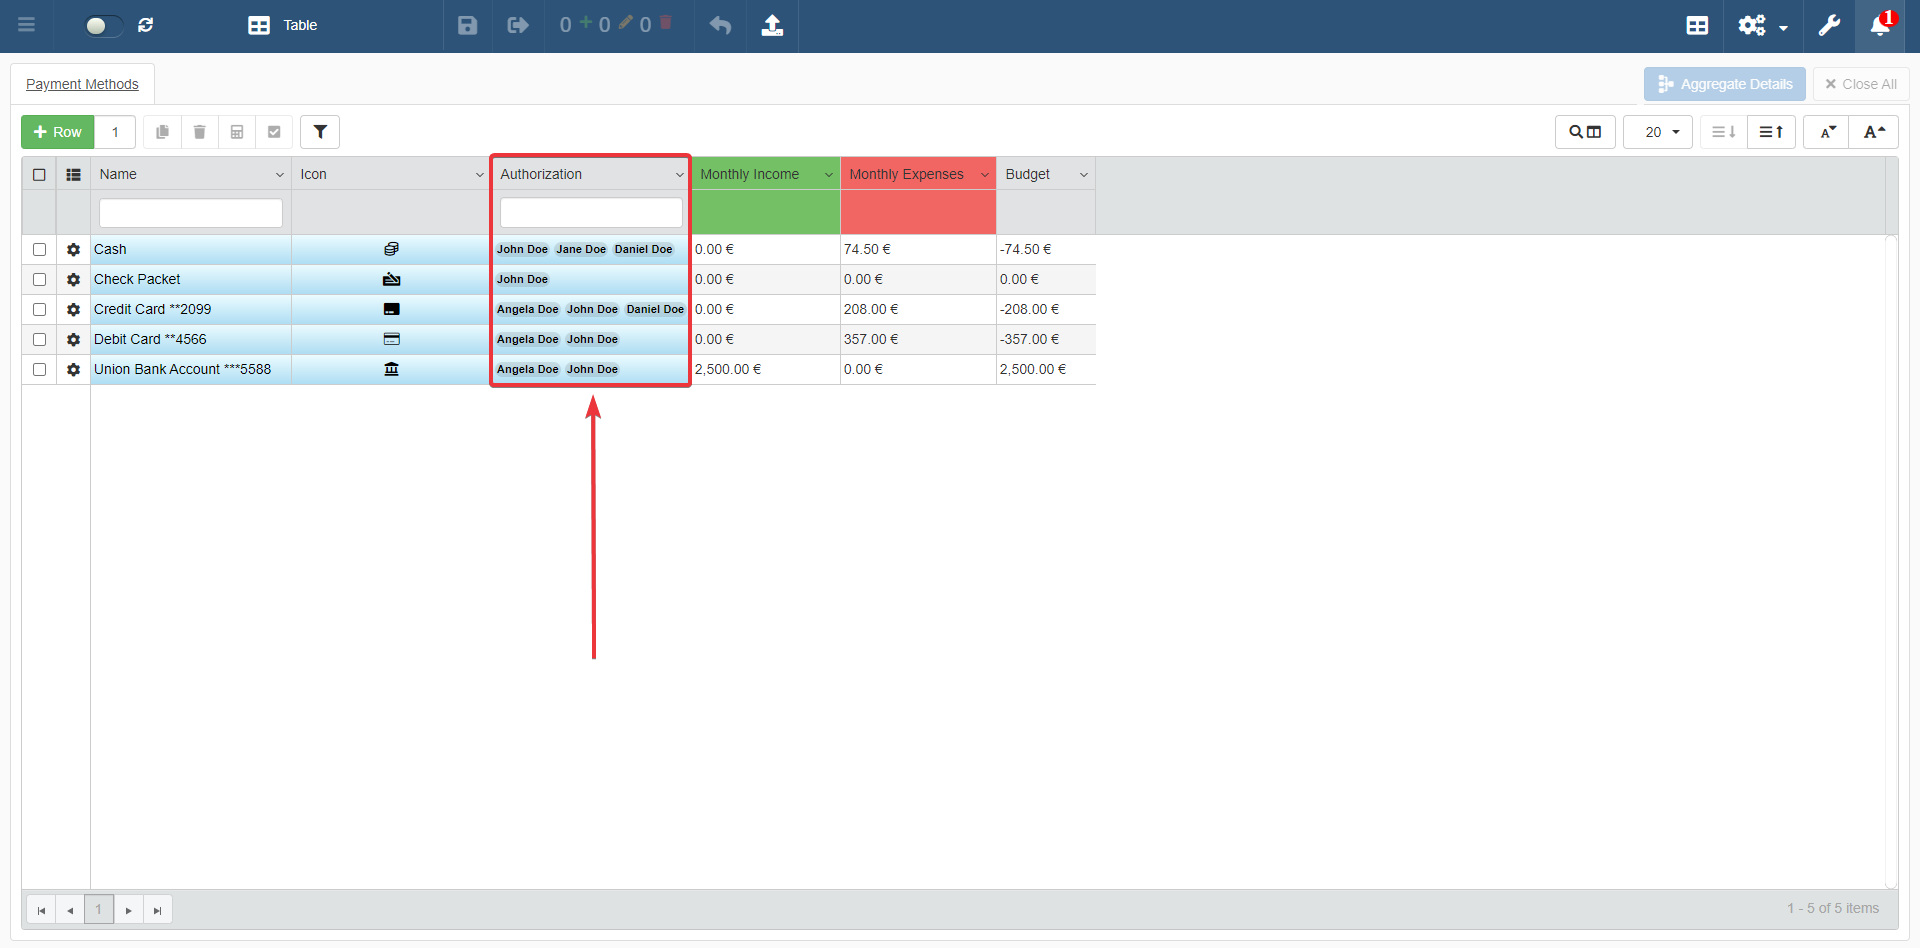Tick the select-all header checkbox
Screen dimensions: 1920x948
39,175
